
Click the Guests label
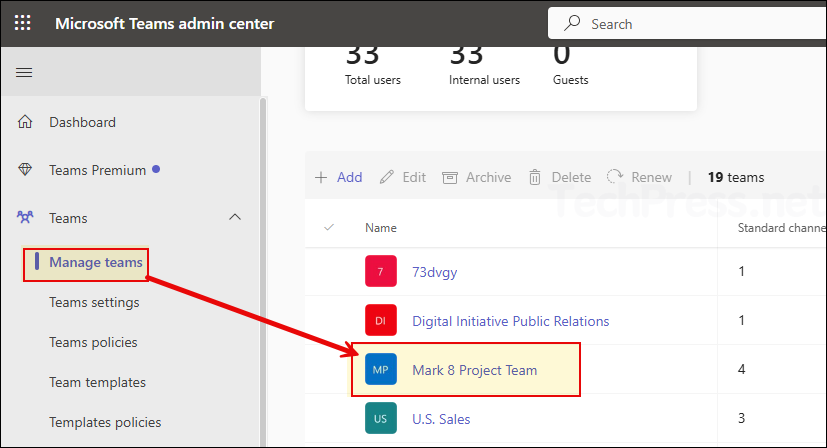[571, 80]
